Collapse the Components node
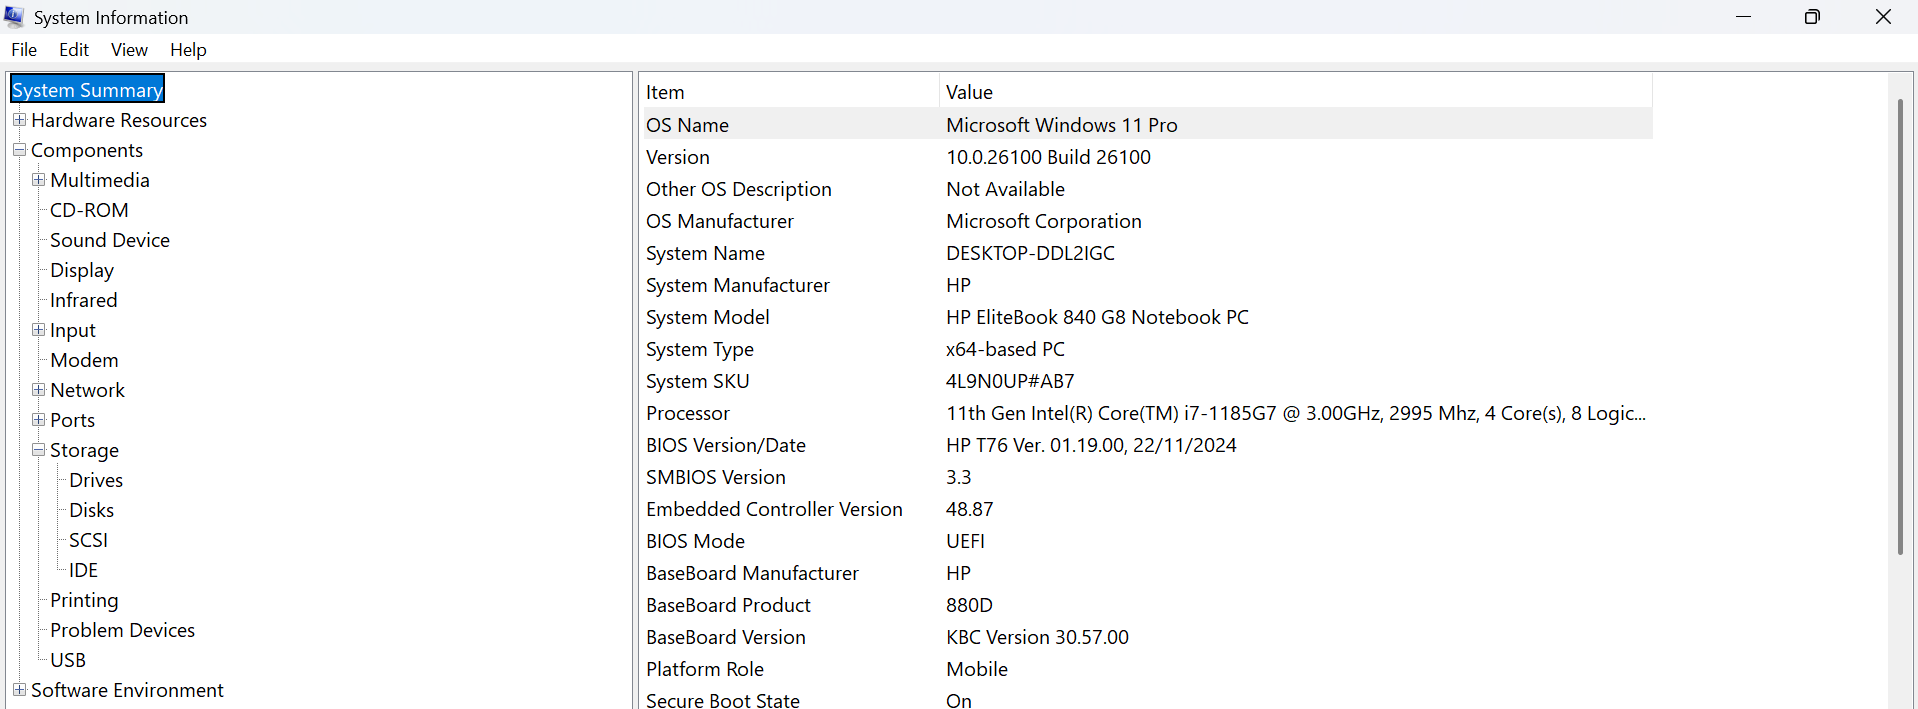The height and width of the screenshot is (709, 1918). pos(19,150)
